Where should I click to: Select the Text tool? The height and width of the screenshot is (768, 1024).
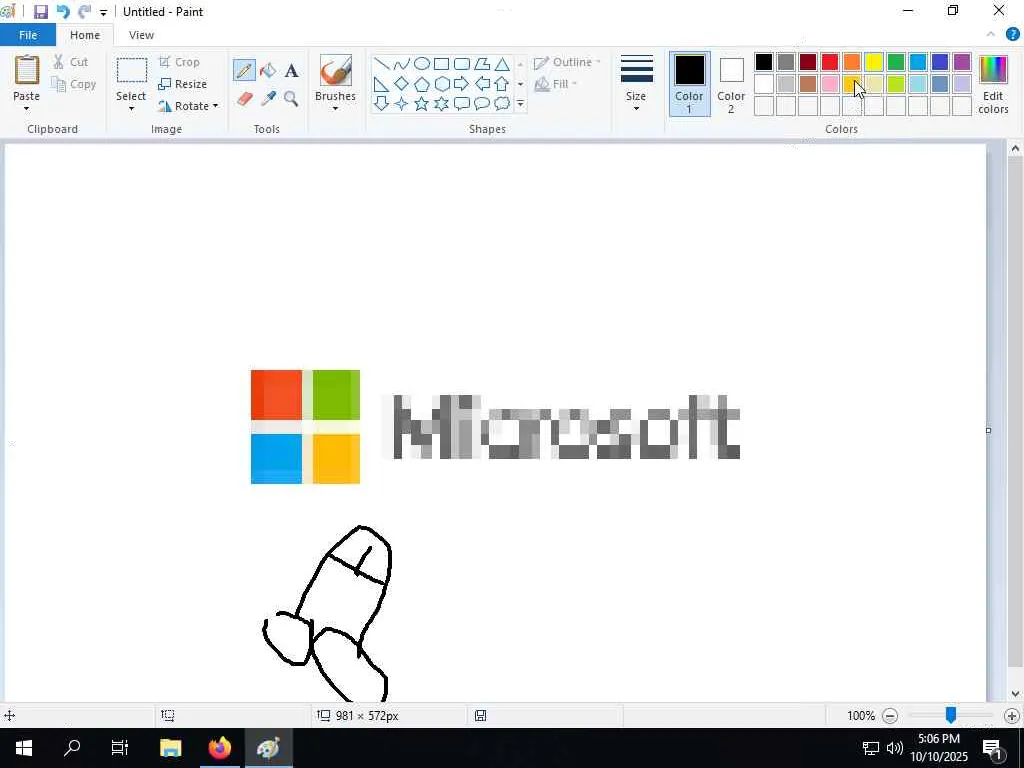pyautogui.click(x=291, y=70)
